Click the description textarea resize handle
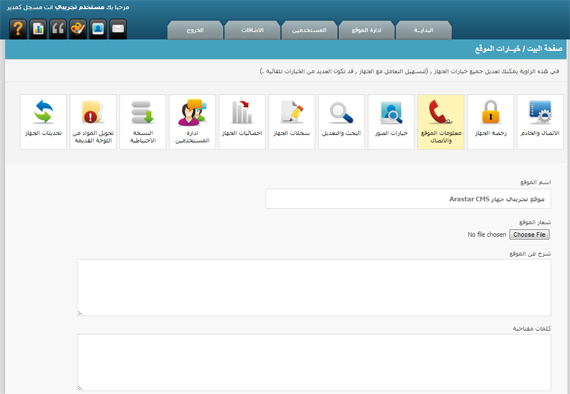Screen dimensions: 570x394 80,313
